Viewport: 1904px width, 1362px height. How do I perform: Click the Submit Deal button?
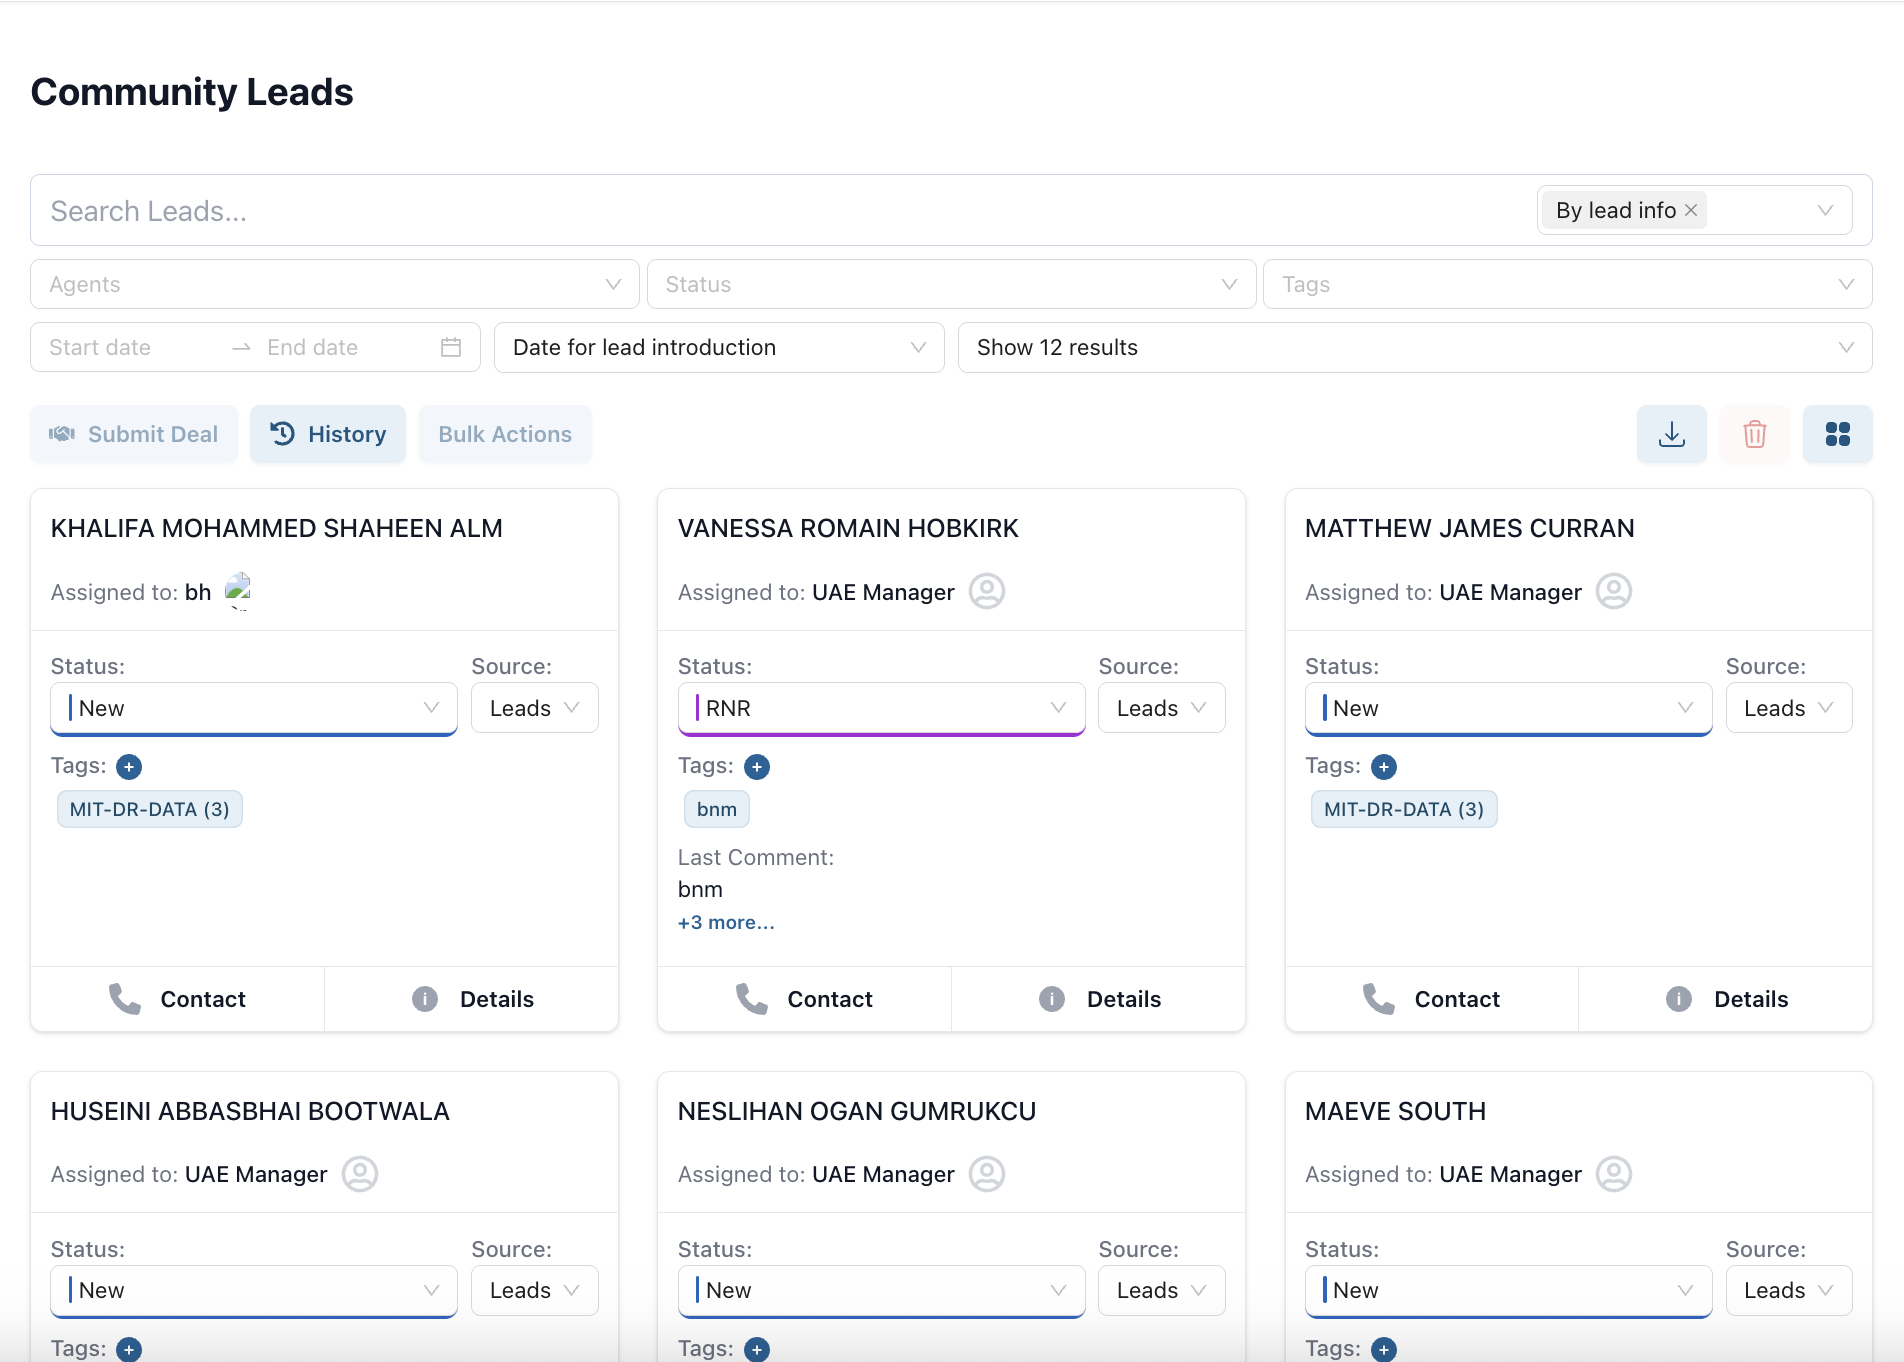tap(134, 434)
